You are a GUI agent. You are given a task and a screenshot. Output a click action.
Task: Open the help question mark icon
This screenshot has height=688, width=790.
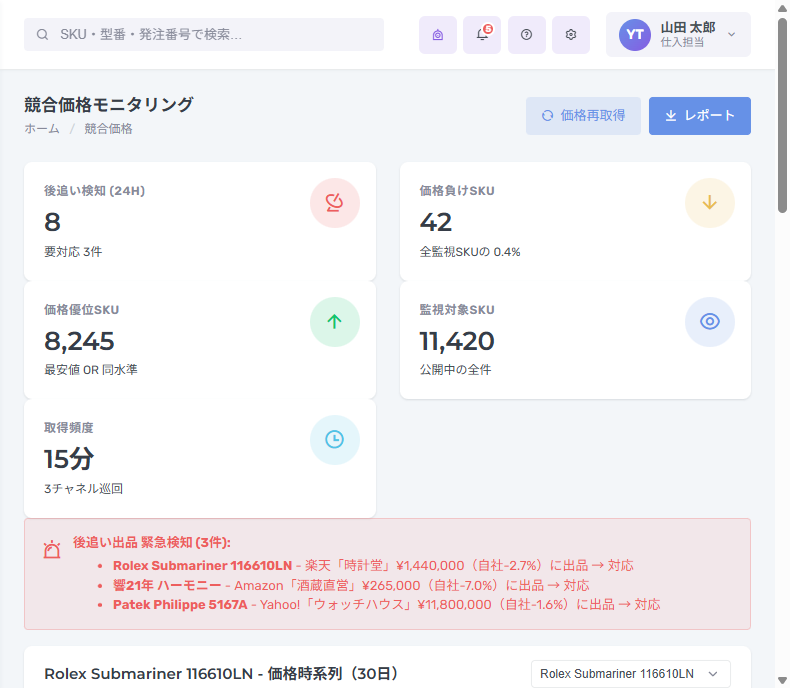click(x=526, y=35)
